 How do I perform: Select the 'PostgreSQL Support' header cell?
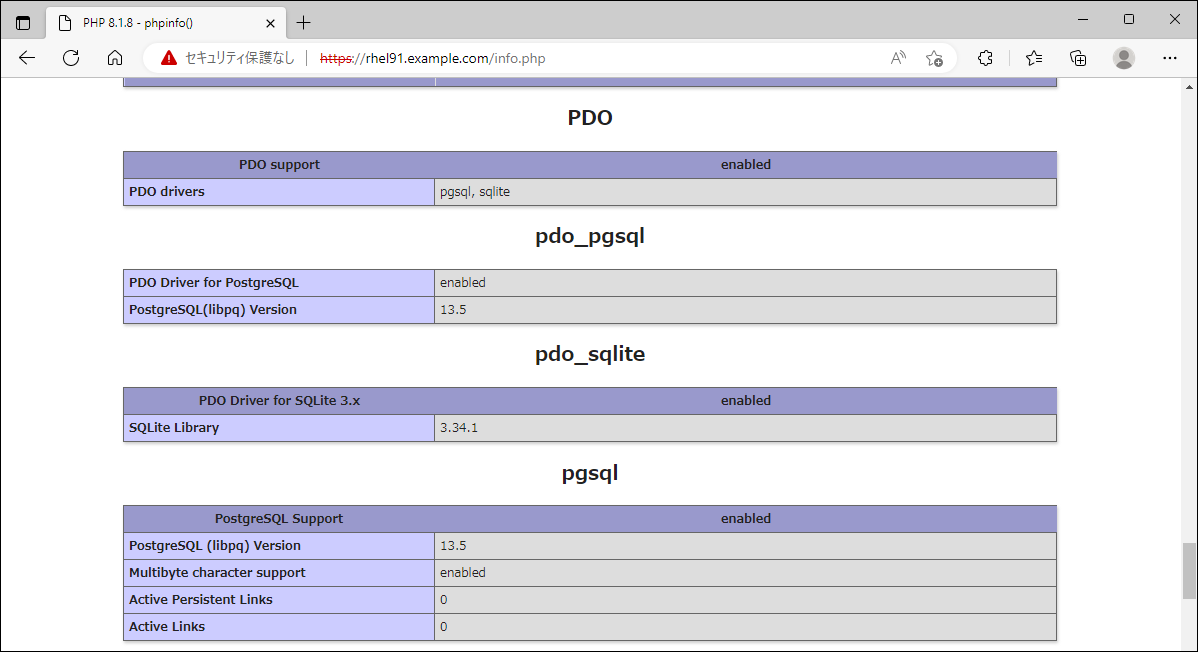point(279,518)
